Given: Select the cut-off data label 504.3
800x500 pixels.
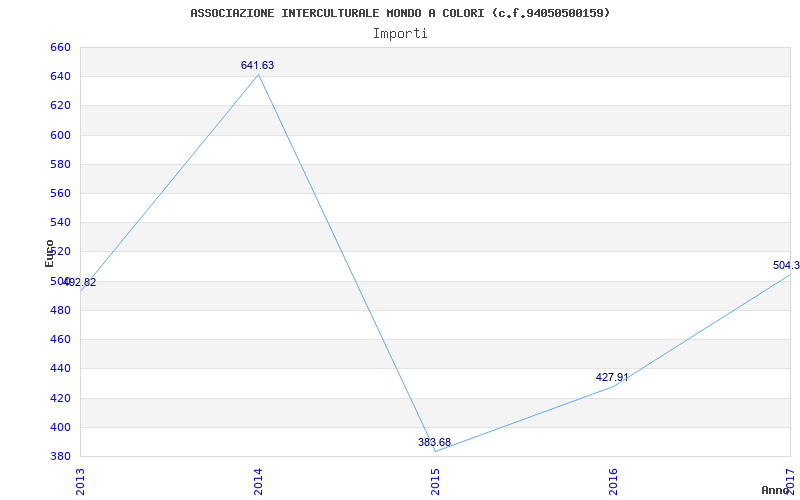Looking at the screenshot, I should [786, 265].
